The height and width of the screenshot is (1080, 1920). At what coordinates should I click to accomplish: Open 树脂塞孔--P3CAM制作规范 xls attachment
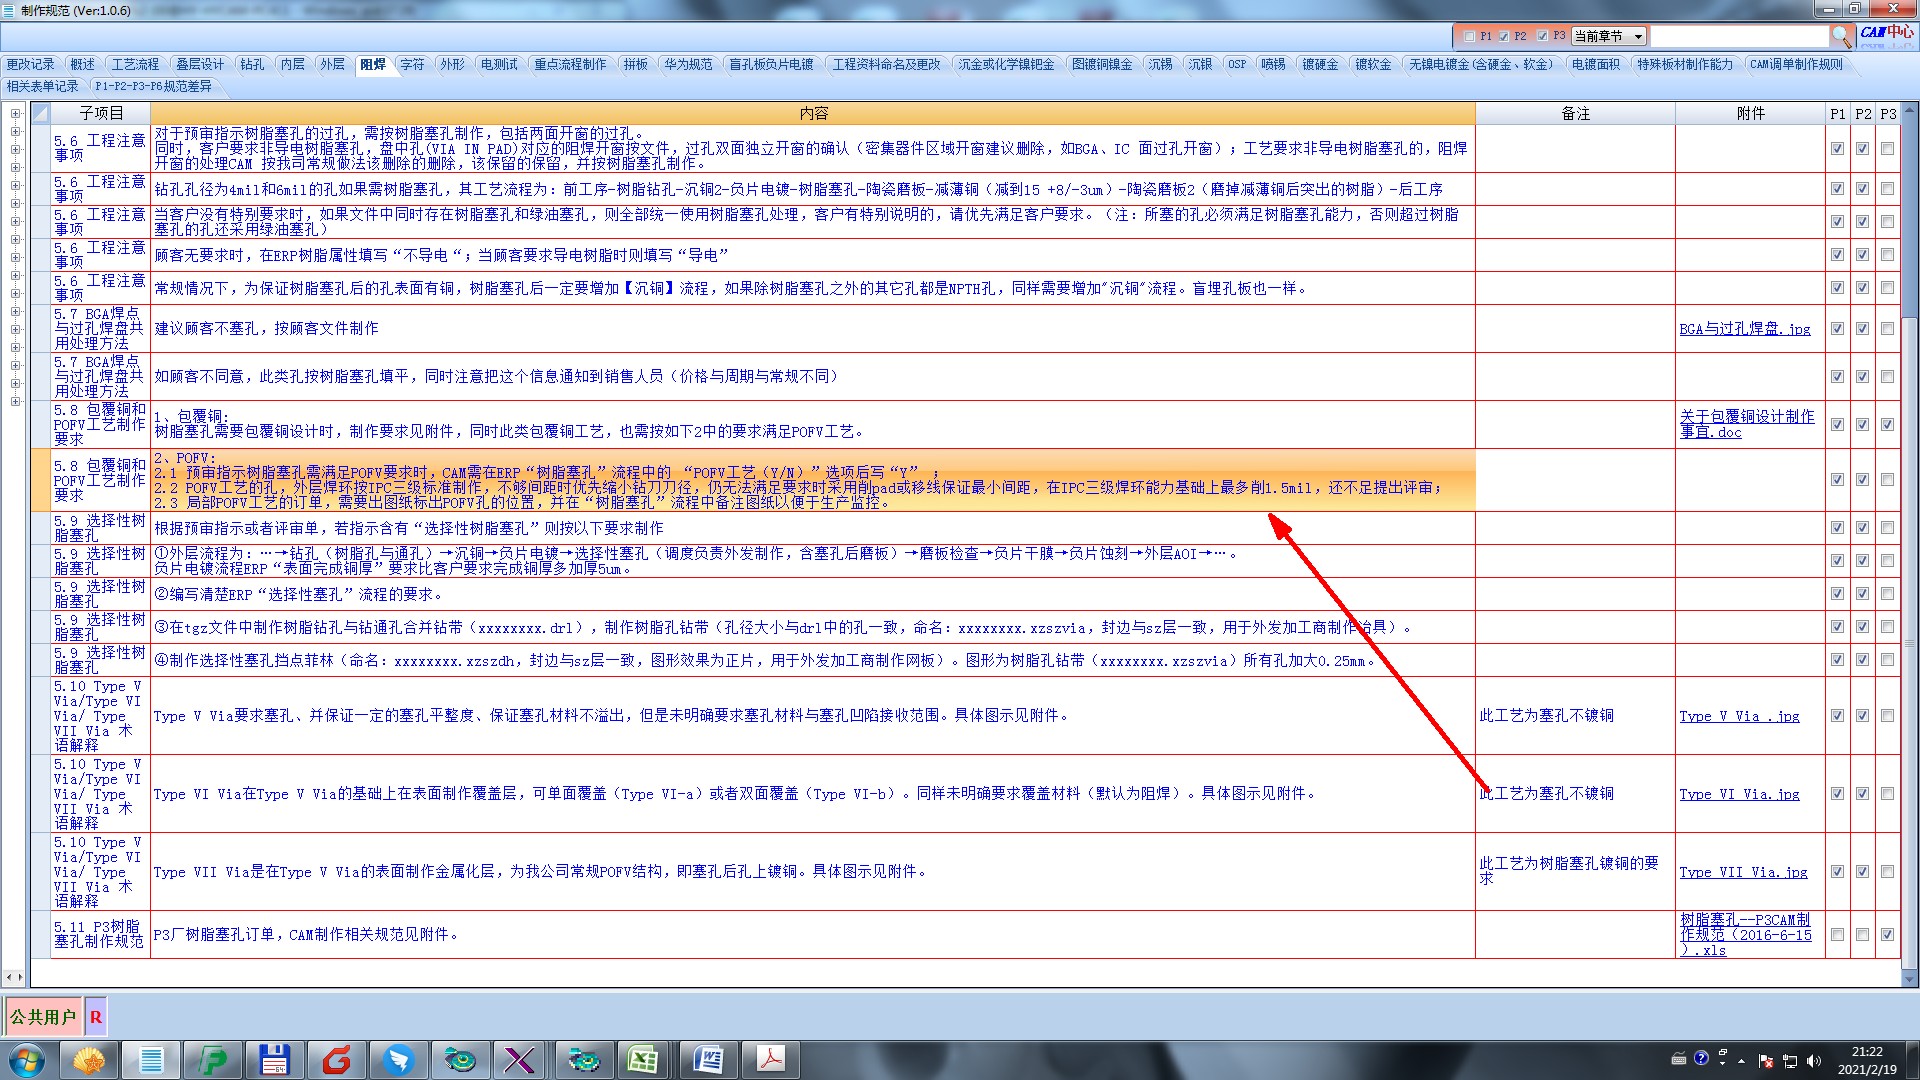(x=1745, y=935)
